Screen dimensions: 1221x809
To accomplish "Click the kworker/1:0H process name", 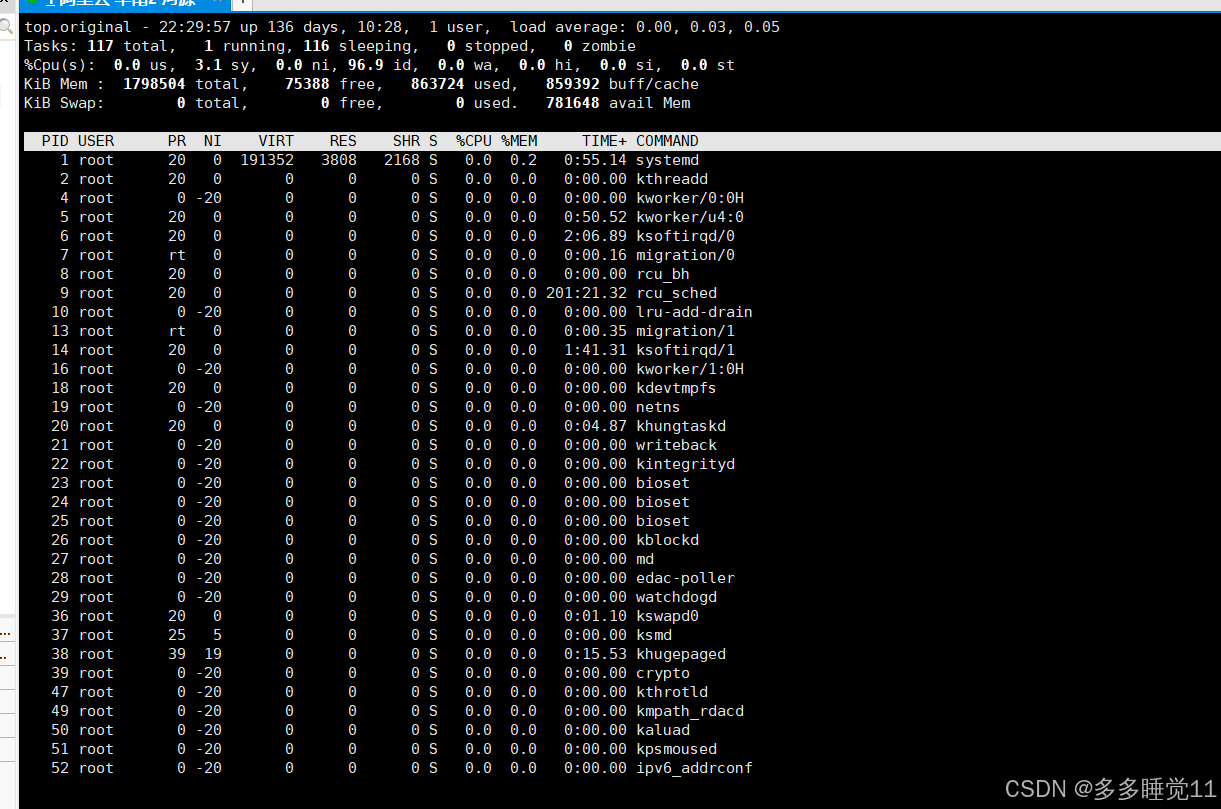I will [690, 369].
